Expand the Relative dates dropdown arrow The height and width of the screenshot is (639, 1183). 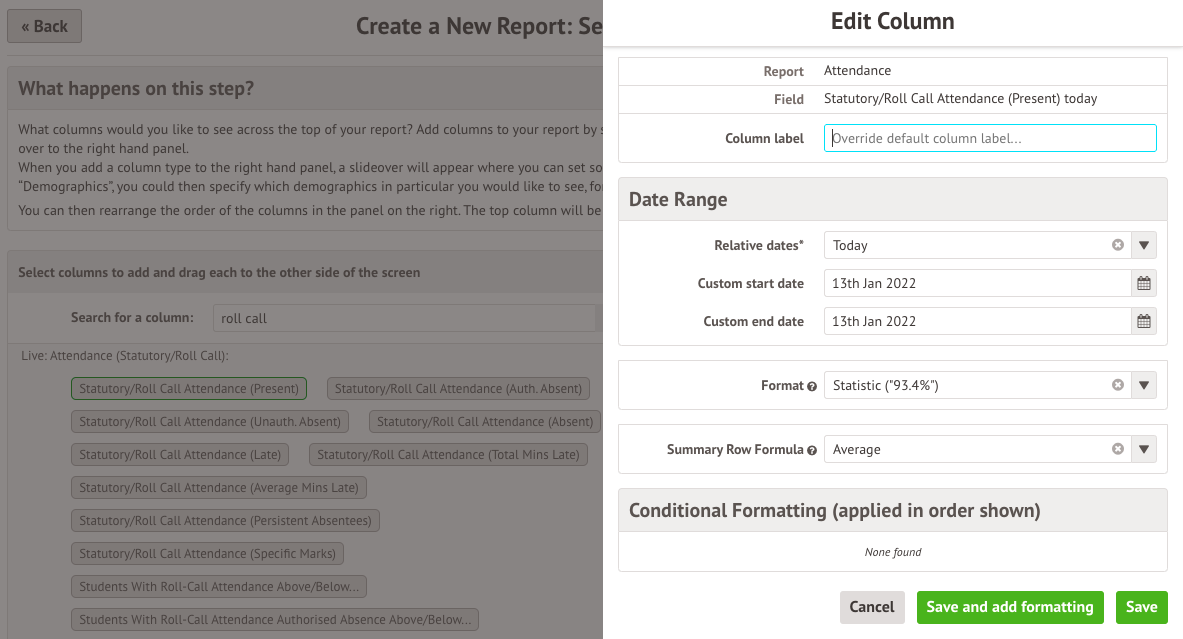tap(1144, 246)
